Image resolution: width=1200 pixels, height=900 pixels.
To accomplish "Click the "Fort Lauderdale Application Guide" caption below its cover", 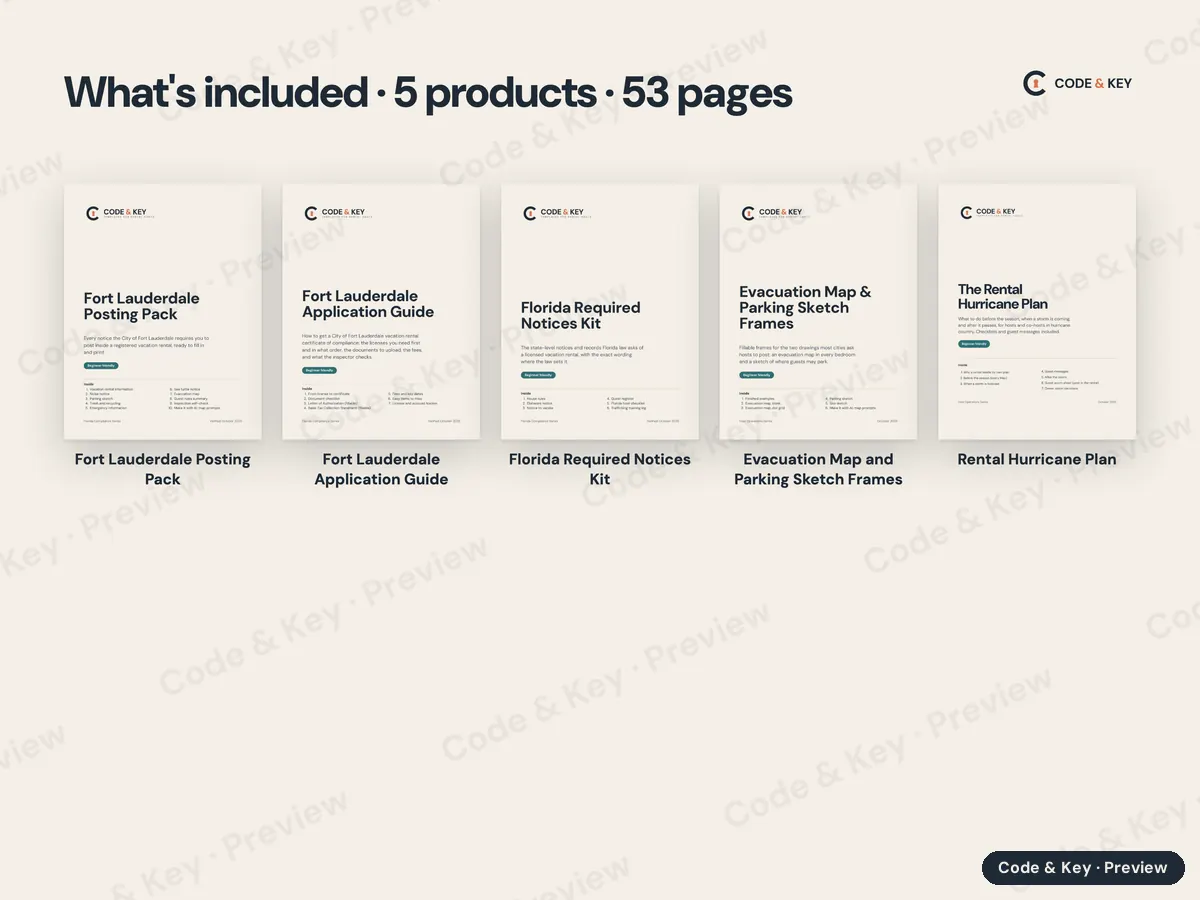I will point(381,469).
